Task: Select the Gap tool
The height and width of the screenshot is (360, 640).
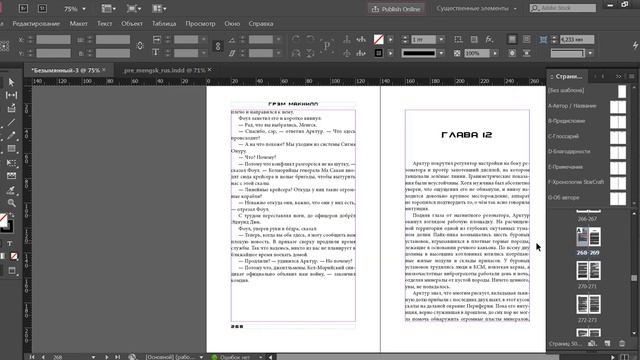Action: click(x=11, y=95)
